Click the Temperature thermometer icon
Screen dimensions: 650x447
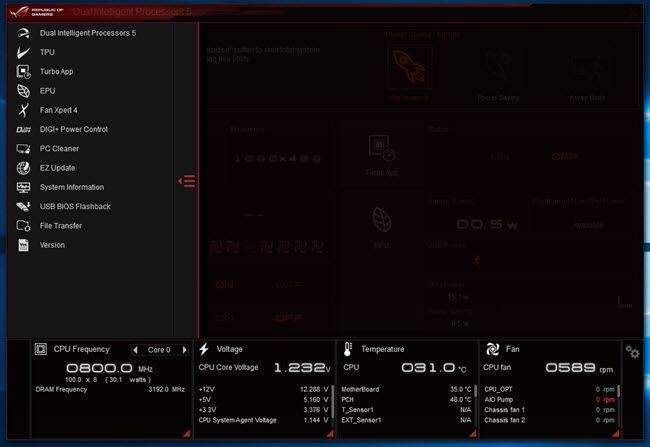348,349
